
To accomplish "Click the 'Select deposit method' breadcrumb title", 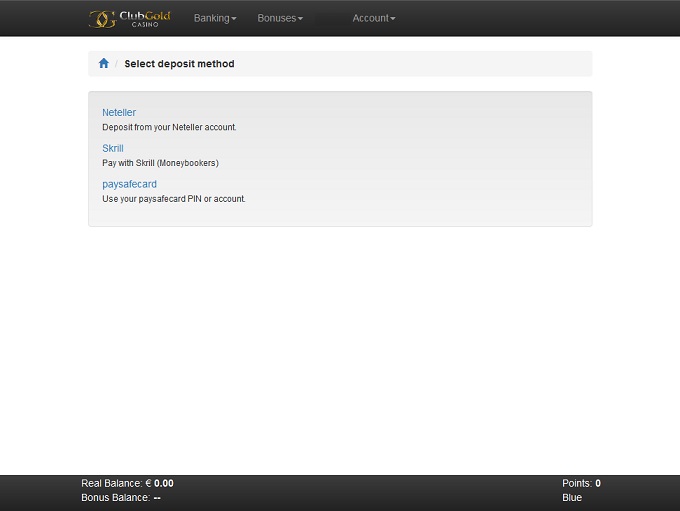I will click(x=179, y=64).
